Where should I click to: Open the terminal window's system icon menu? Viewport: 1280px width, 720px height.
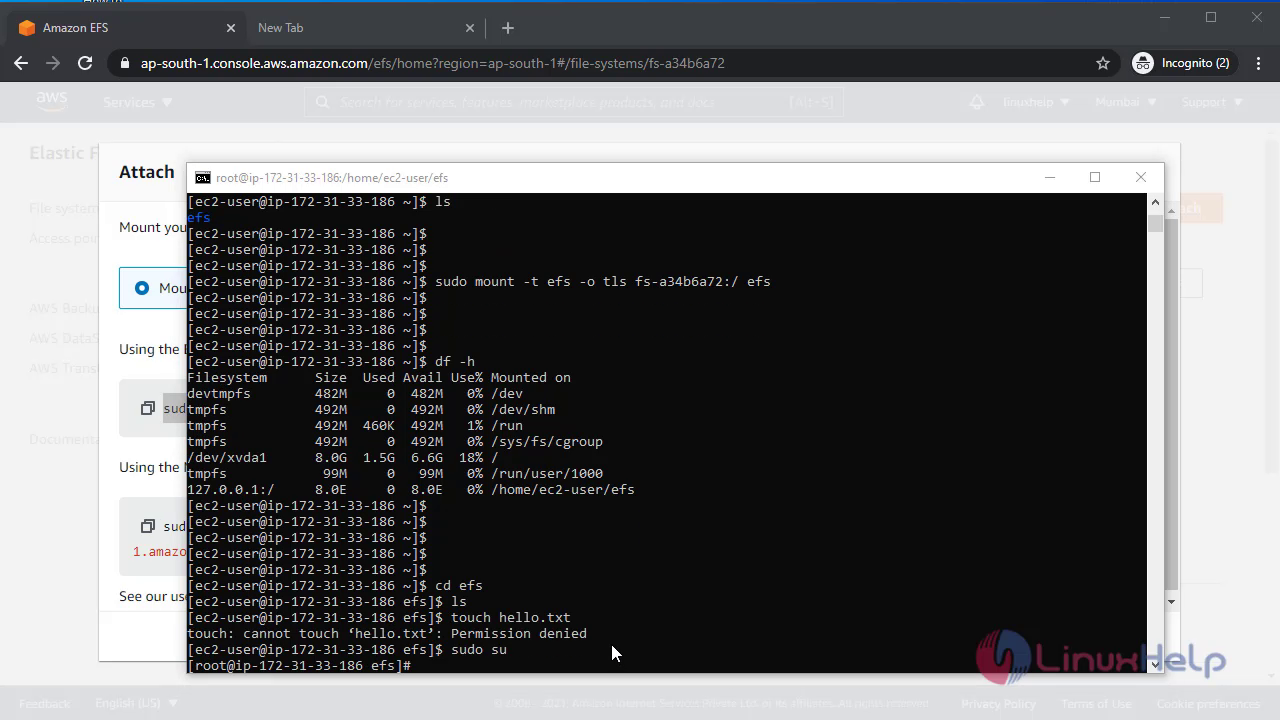pos(203,178)
